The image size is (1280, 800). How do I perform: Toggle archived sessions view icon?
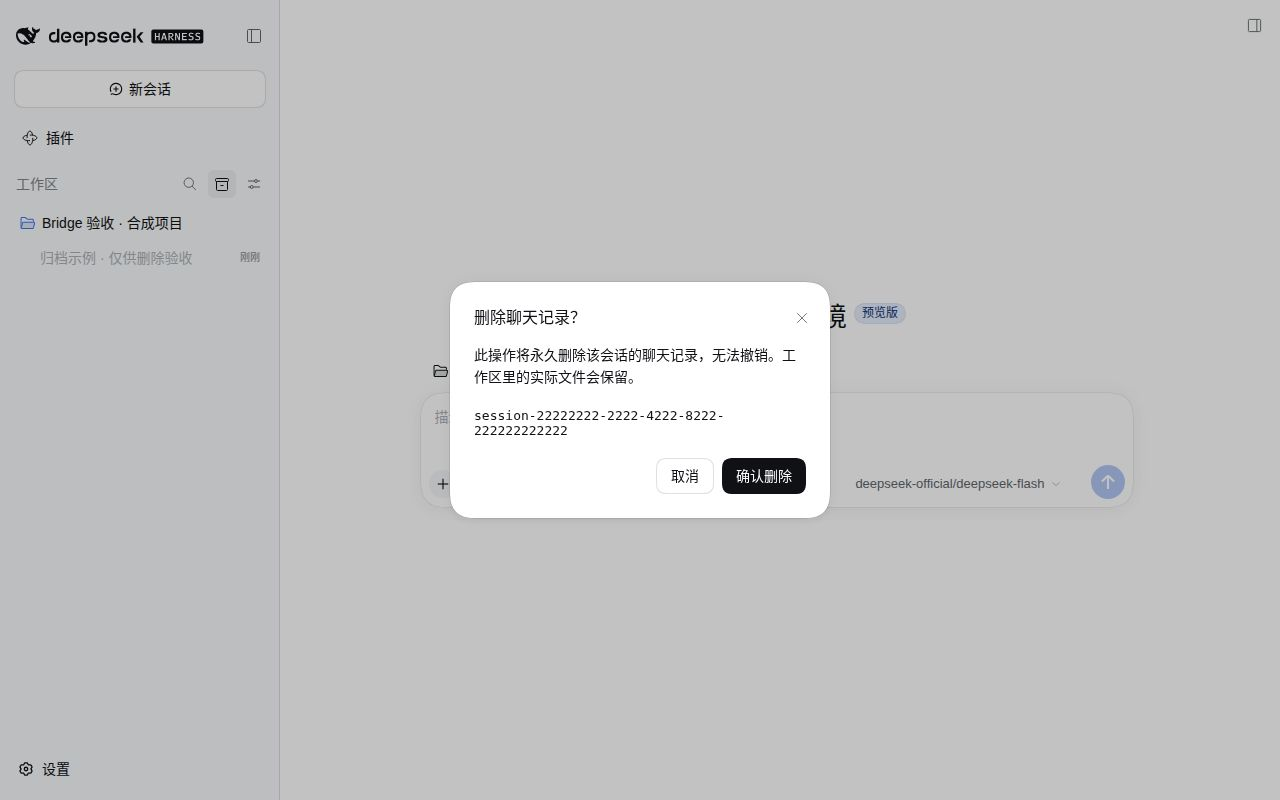coord(222,184)
